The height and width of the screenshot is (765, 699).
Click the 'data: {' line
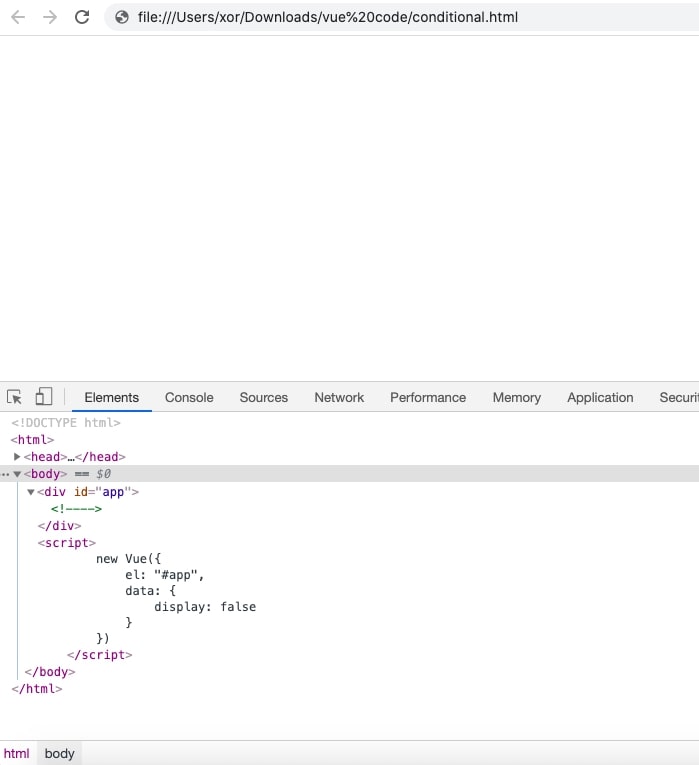pos(150,591)
